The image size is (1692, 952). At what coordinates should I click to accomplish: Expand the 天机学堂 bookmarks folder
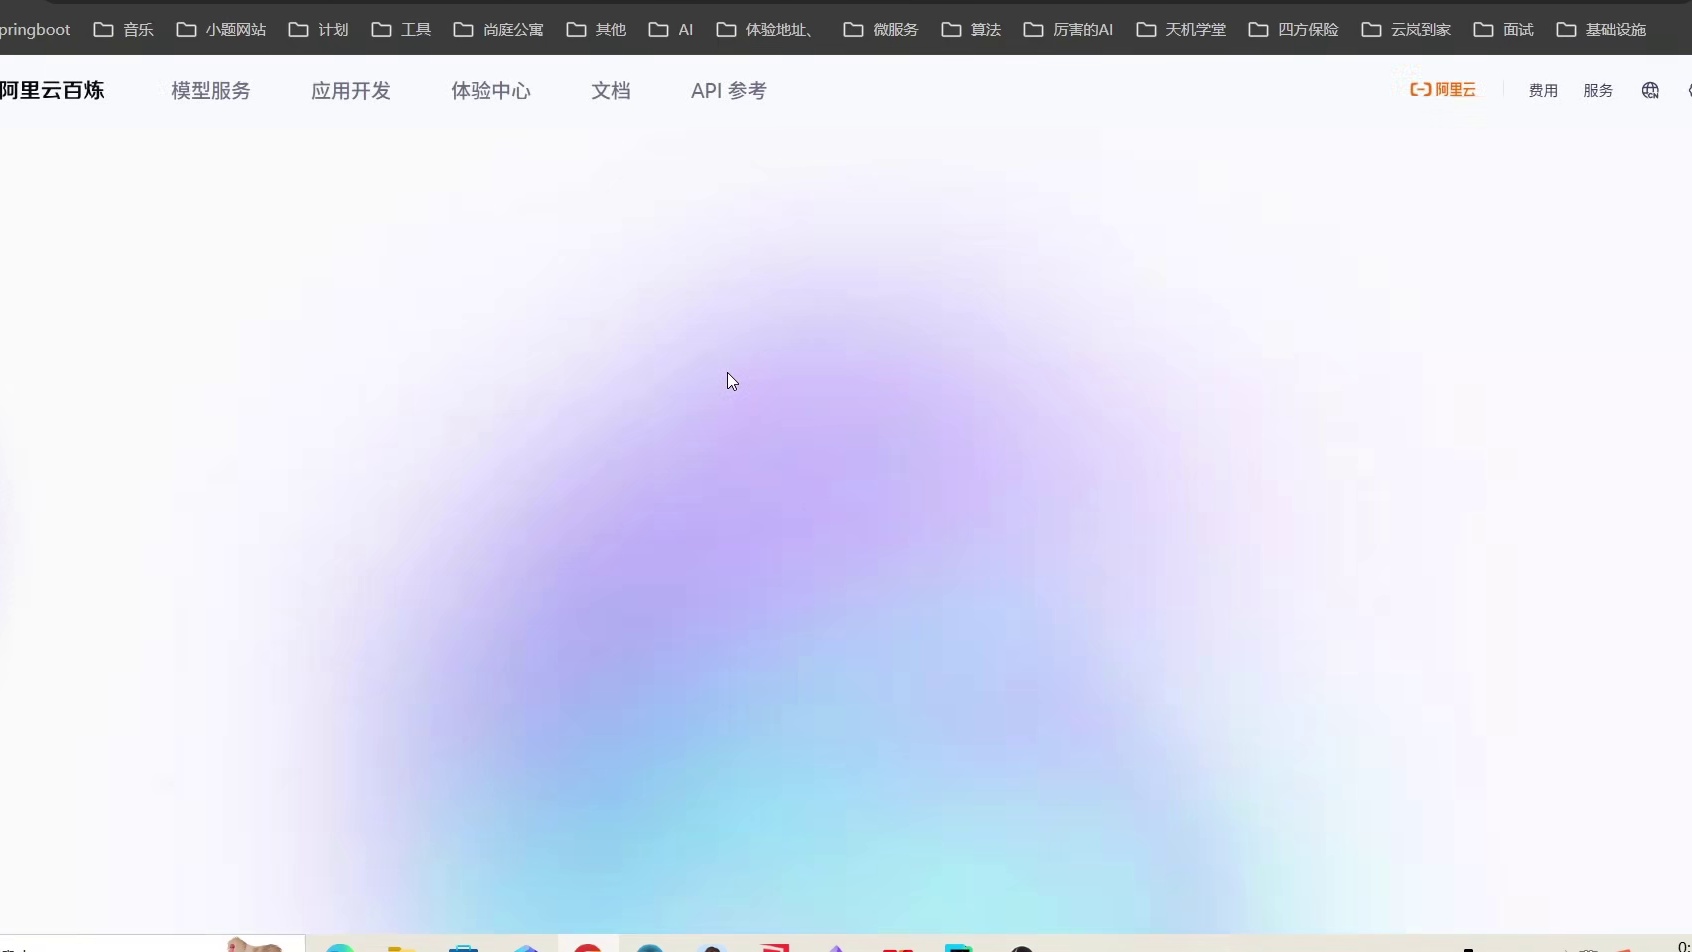[x=1181, y=30]
